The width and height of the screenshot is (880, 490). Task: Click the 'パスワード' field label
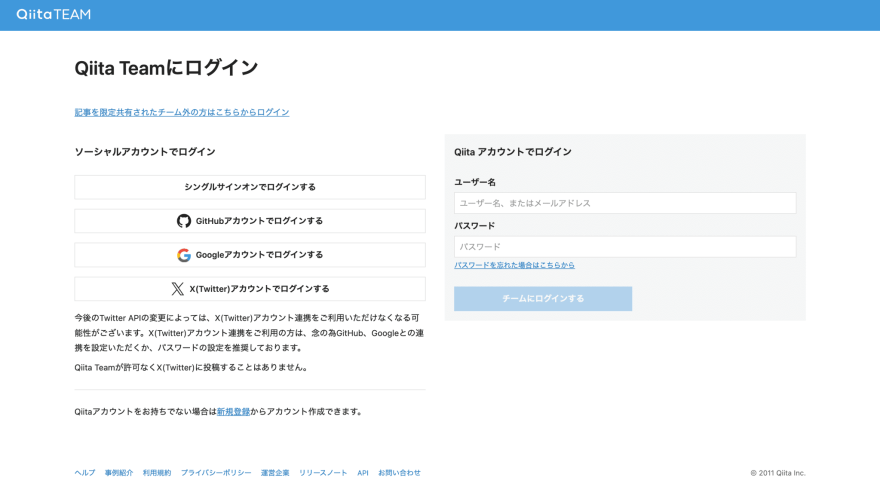tap(474, 226)
